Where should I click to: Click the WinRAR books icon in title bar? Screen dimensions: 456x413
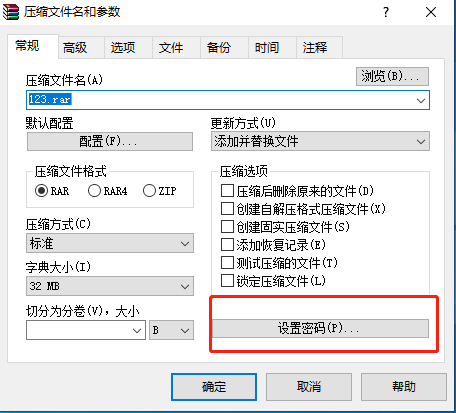tap(11, 12)
